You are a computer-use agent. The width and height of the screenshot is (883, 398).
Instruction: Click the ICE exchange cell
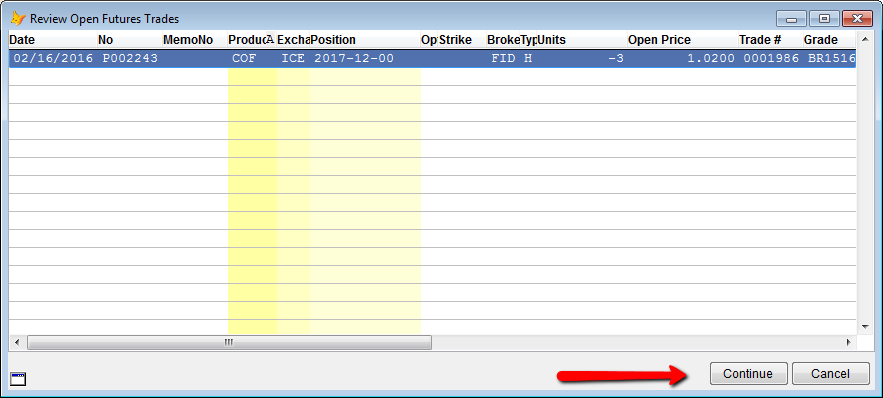[293, 59]
